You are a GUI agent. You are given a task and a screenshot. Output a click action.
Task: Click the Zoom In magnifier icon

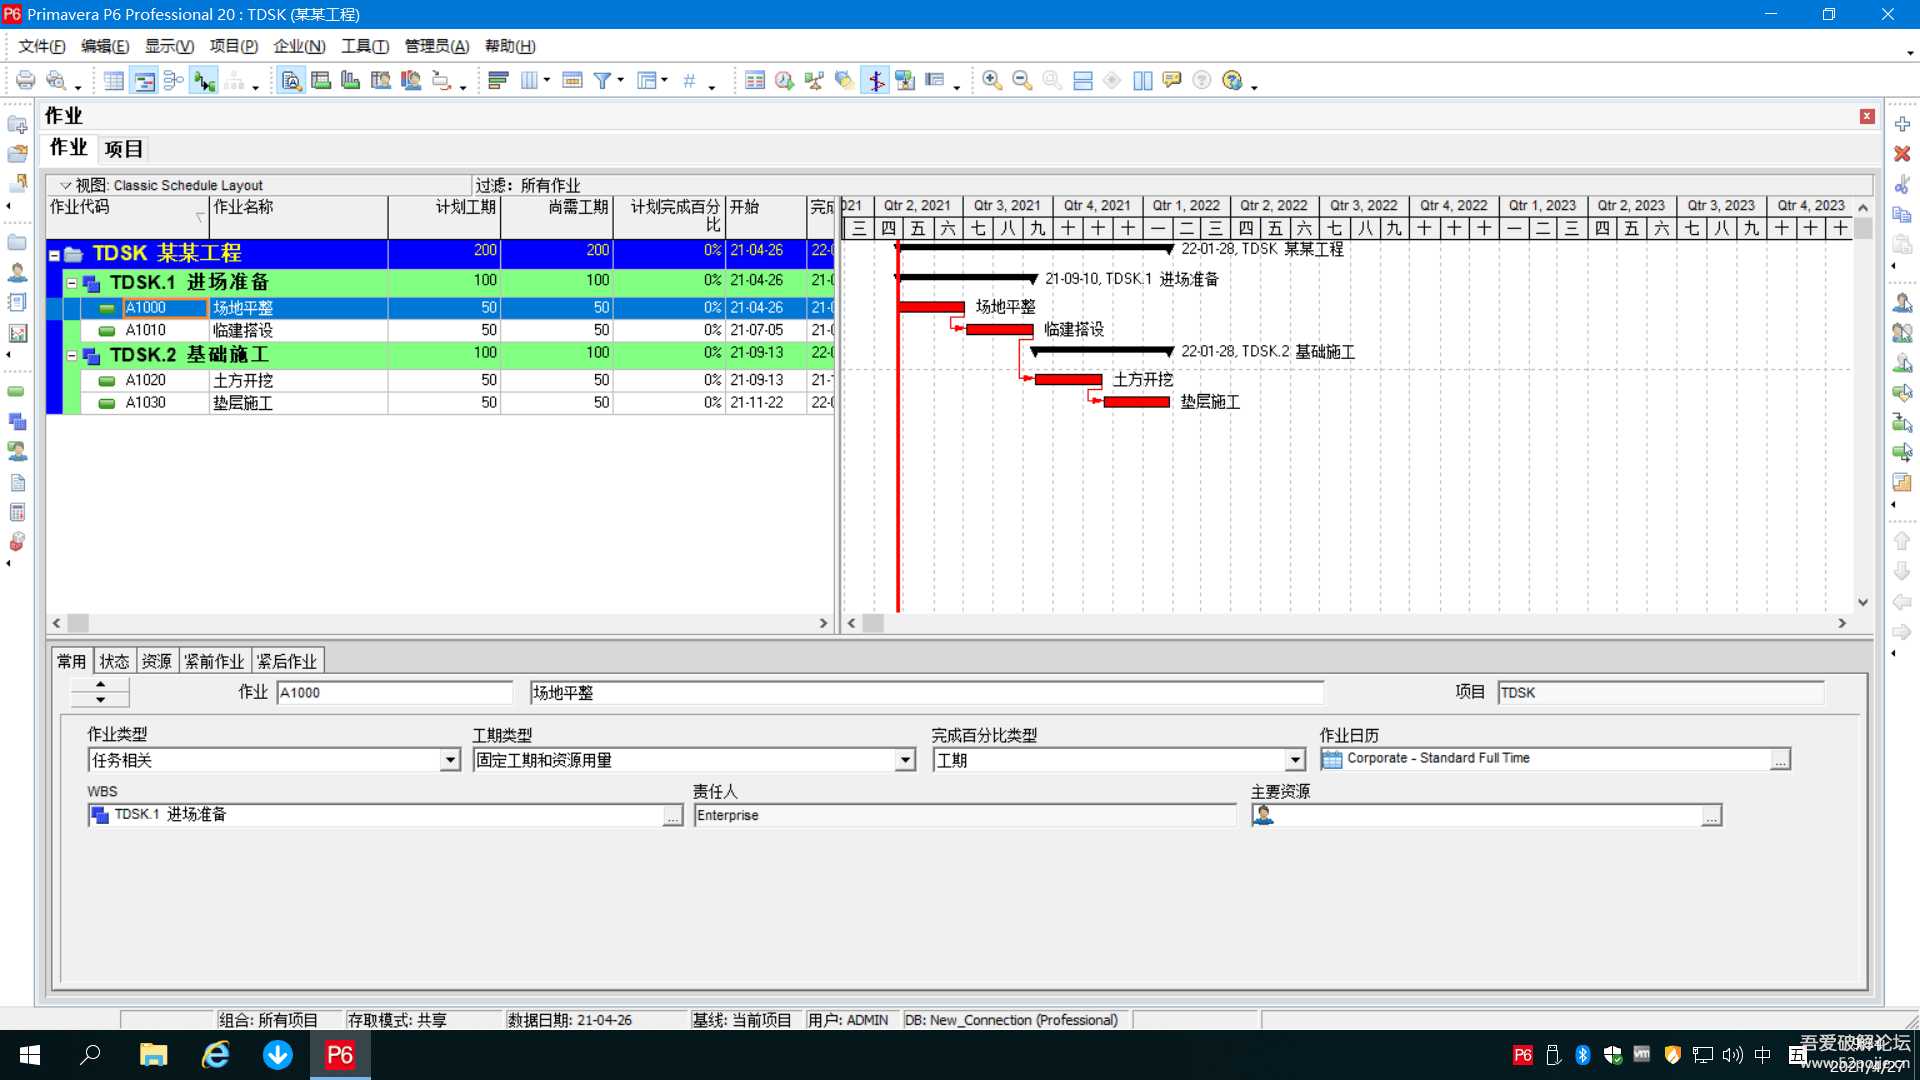[x=992, y=81]
